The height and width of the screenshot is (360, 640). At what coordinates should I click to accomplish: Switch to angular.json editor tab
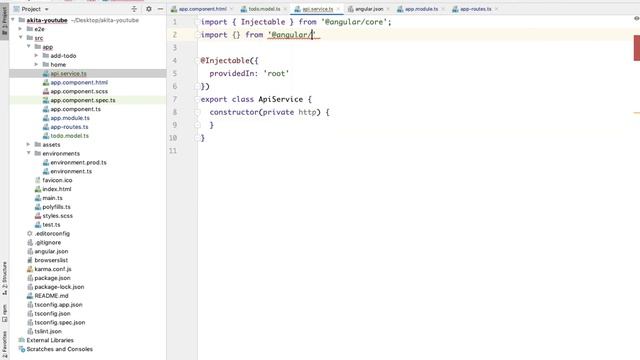369,9
